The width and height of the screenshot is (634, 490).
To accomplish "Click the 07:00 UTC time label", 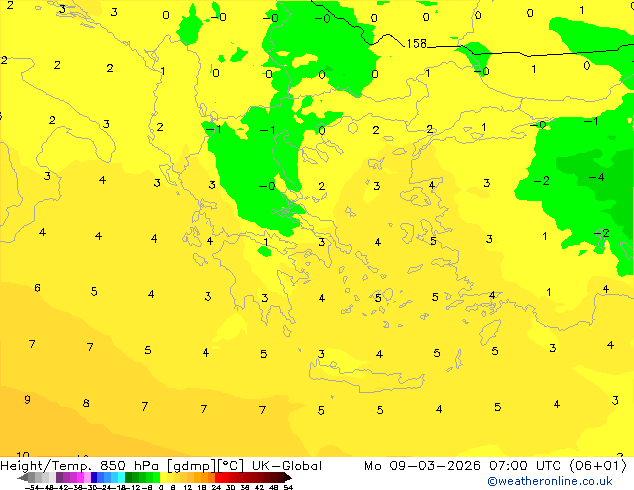I will 527,466.
